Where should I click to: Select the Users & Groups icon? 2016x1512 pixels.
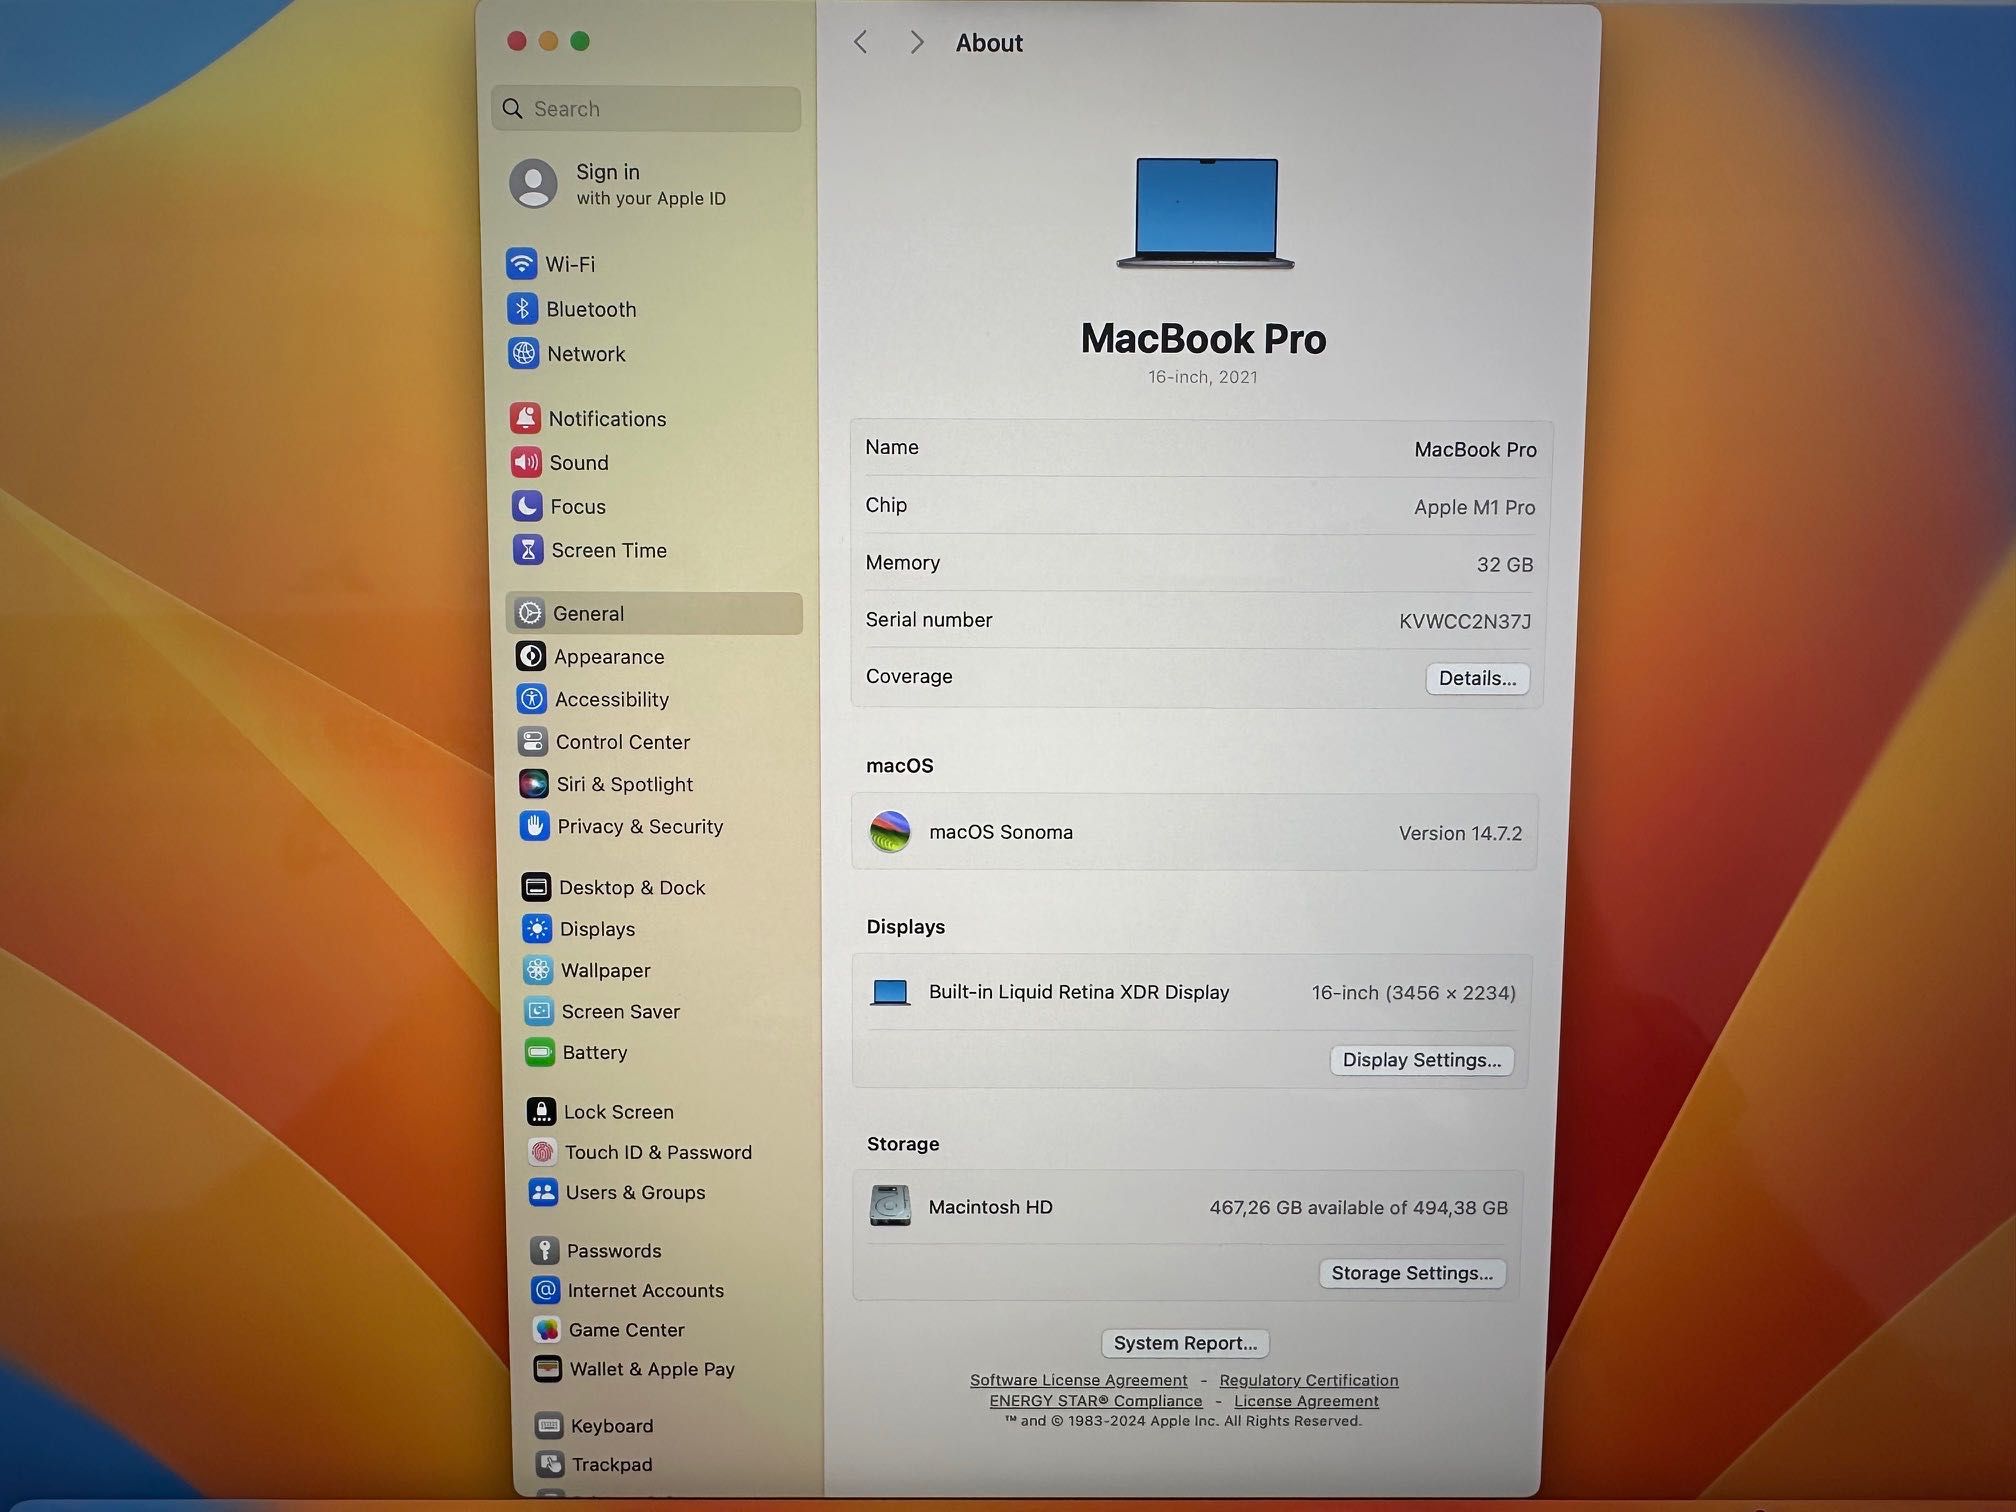tap(543, 1192)
